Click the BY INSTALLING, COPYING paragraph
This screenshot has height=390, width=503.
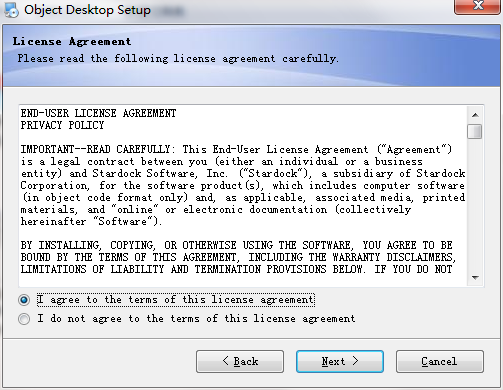tap(238, 257)
